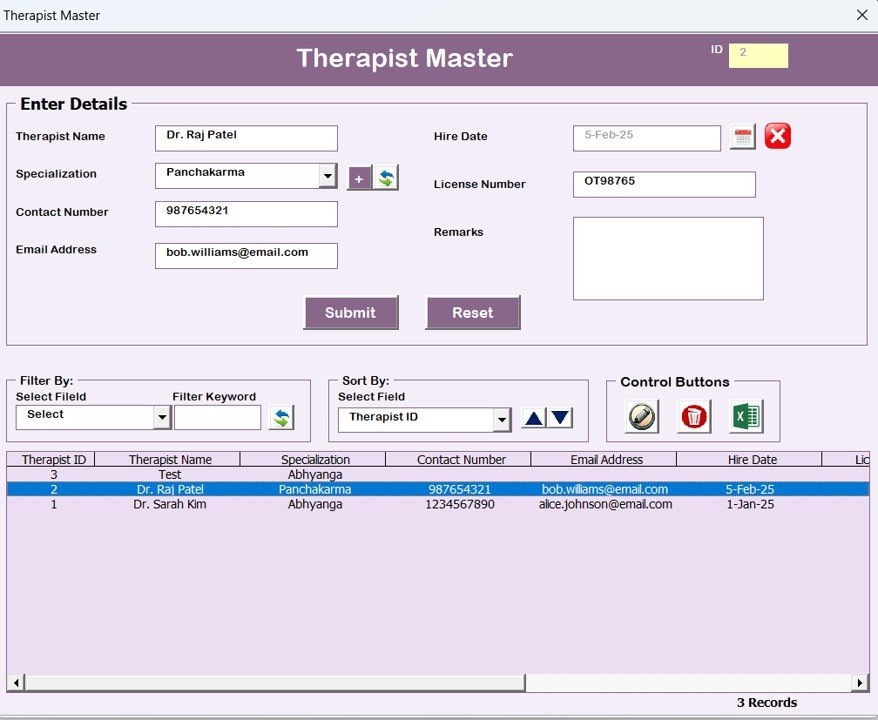Close the Therapist Master window

pos(862,15)
